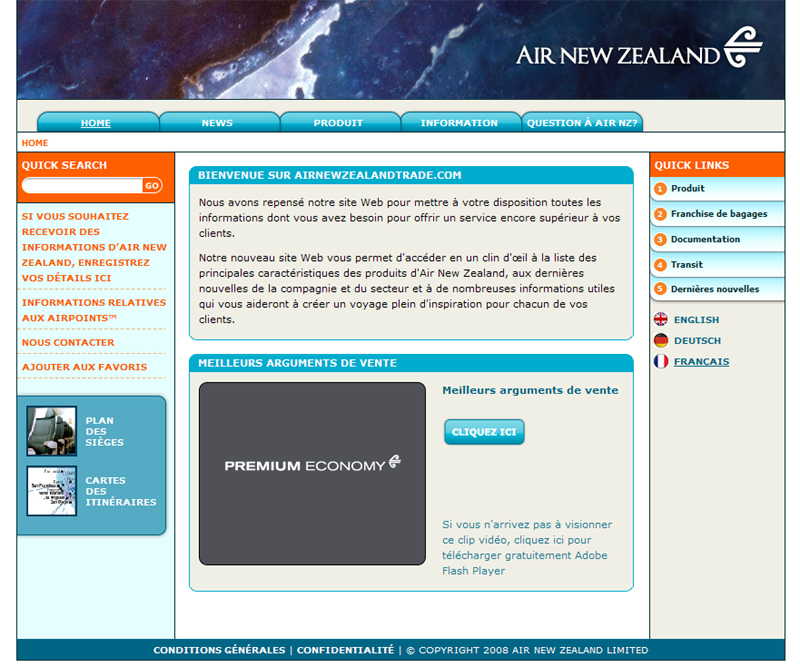Screen dimensions: 800x667
Task: Open the QUESTION À AIR NZ? tab
Action: click(x=582, y=123)
